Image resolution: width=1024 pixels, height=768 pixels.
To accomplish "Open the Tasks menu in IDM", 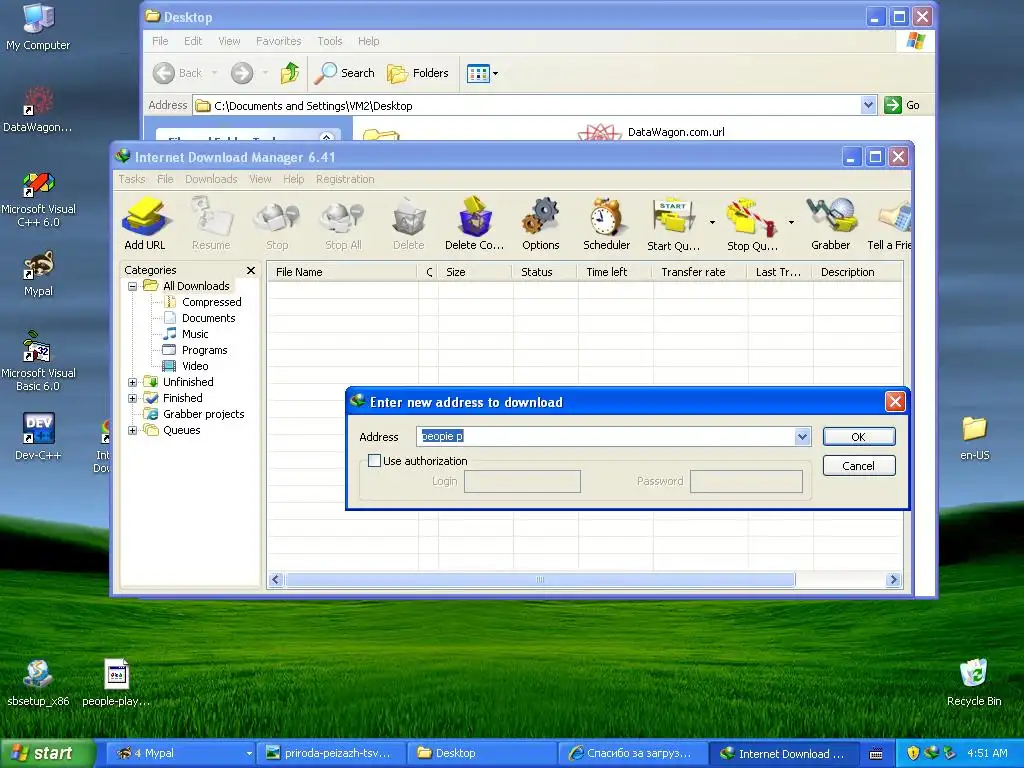I will coord(131,179).
